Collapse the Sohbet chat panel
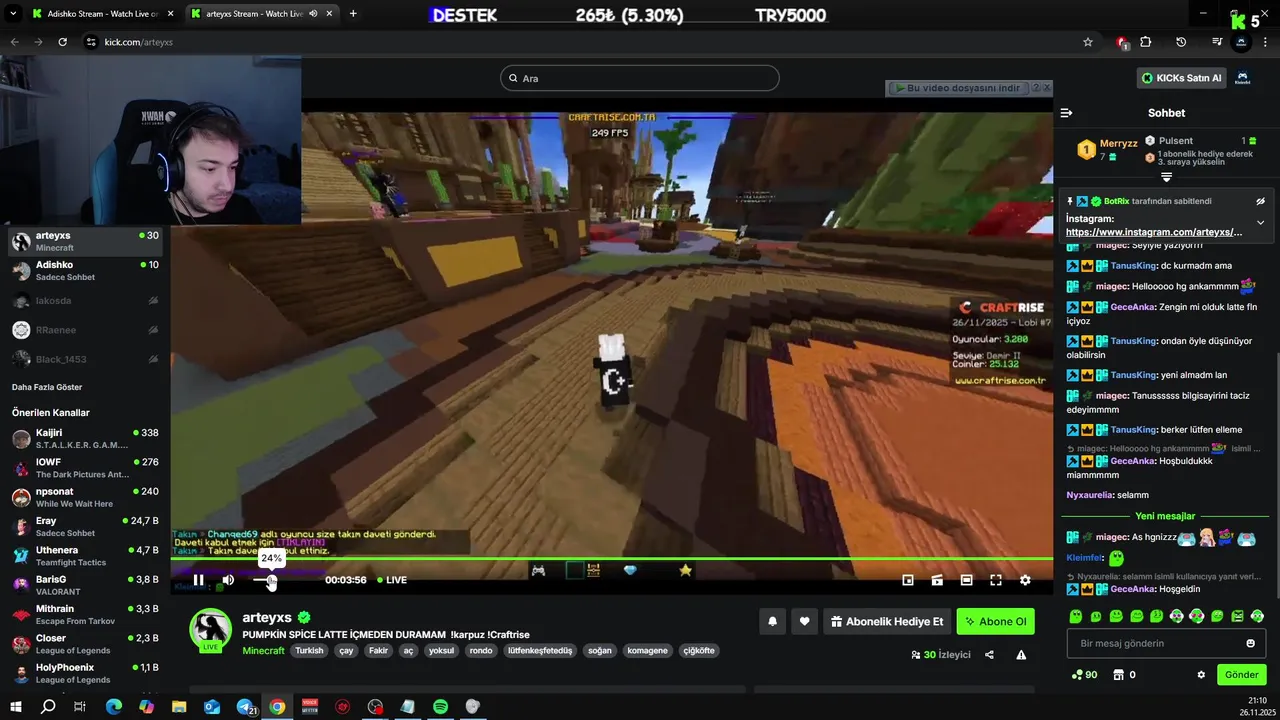This screenshot has width=1280, height=720. [1066, 113]
